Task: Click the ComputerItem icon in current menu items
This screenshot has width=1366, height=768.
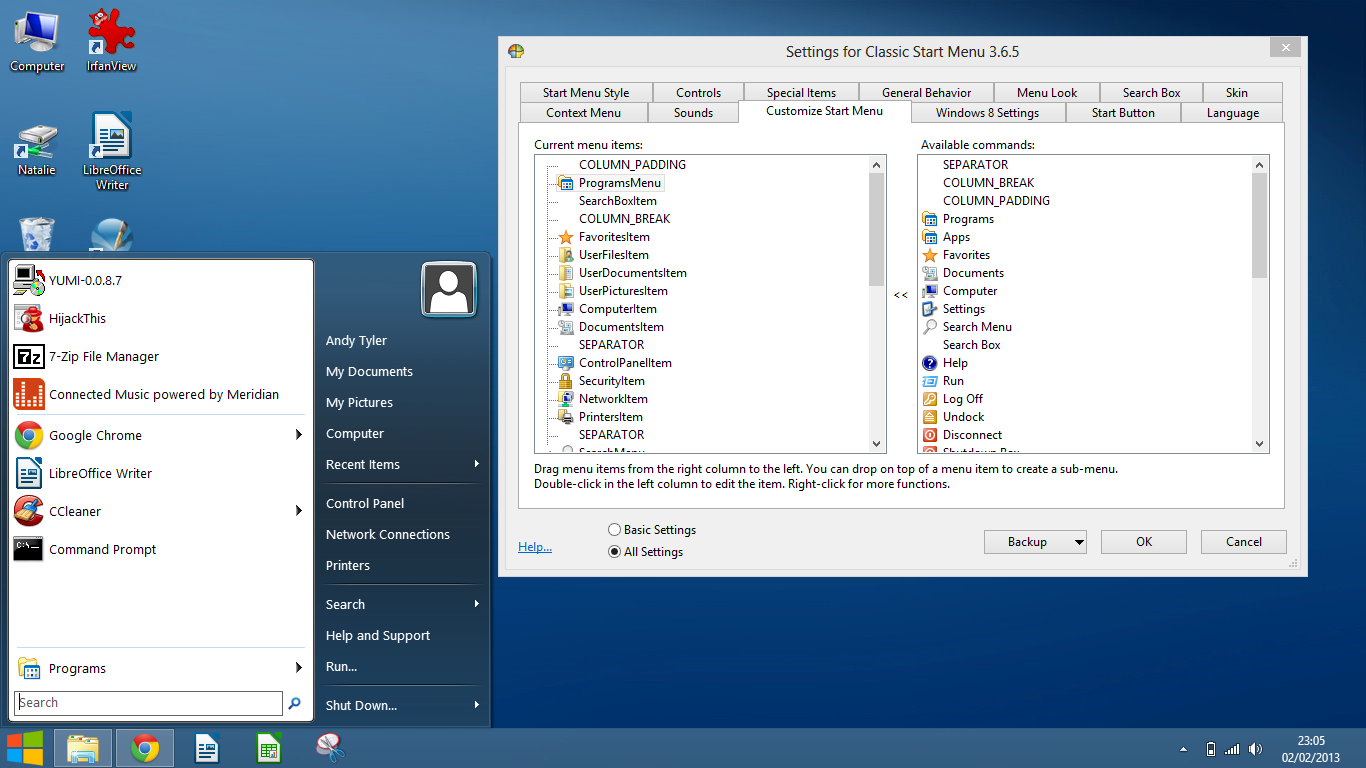Action: (566, 309)
